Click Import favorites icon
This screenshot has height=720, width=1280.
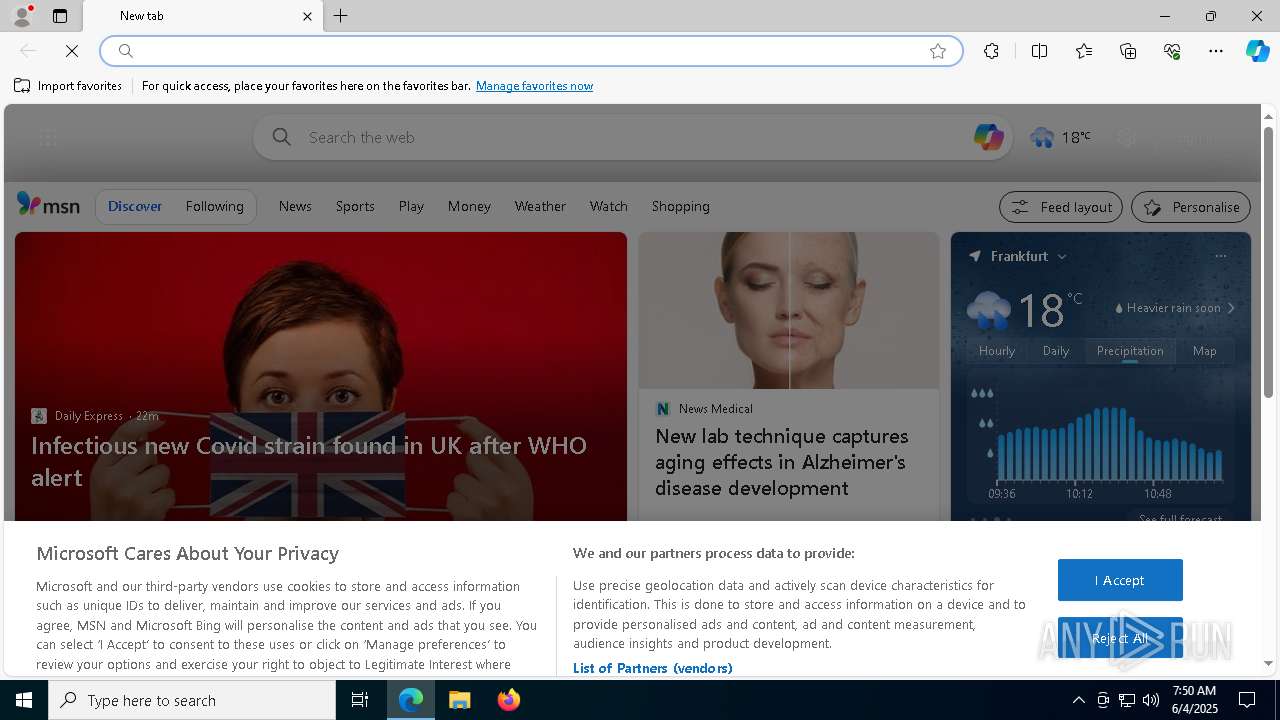[x=22, y=86]
